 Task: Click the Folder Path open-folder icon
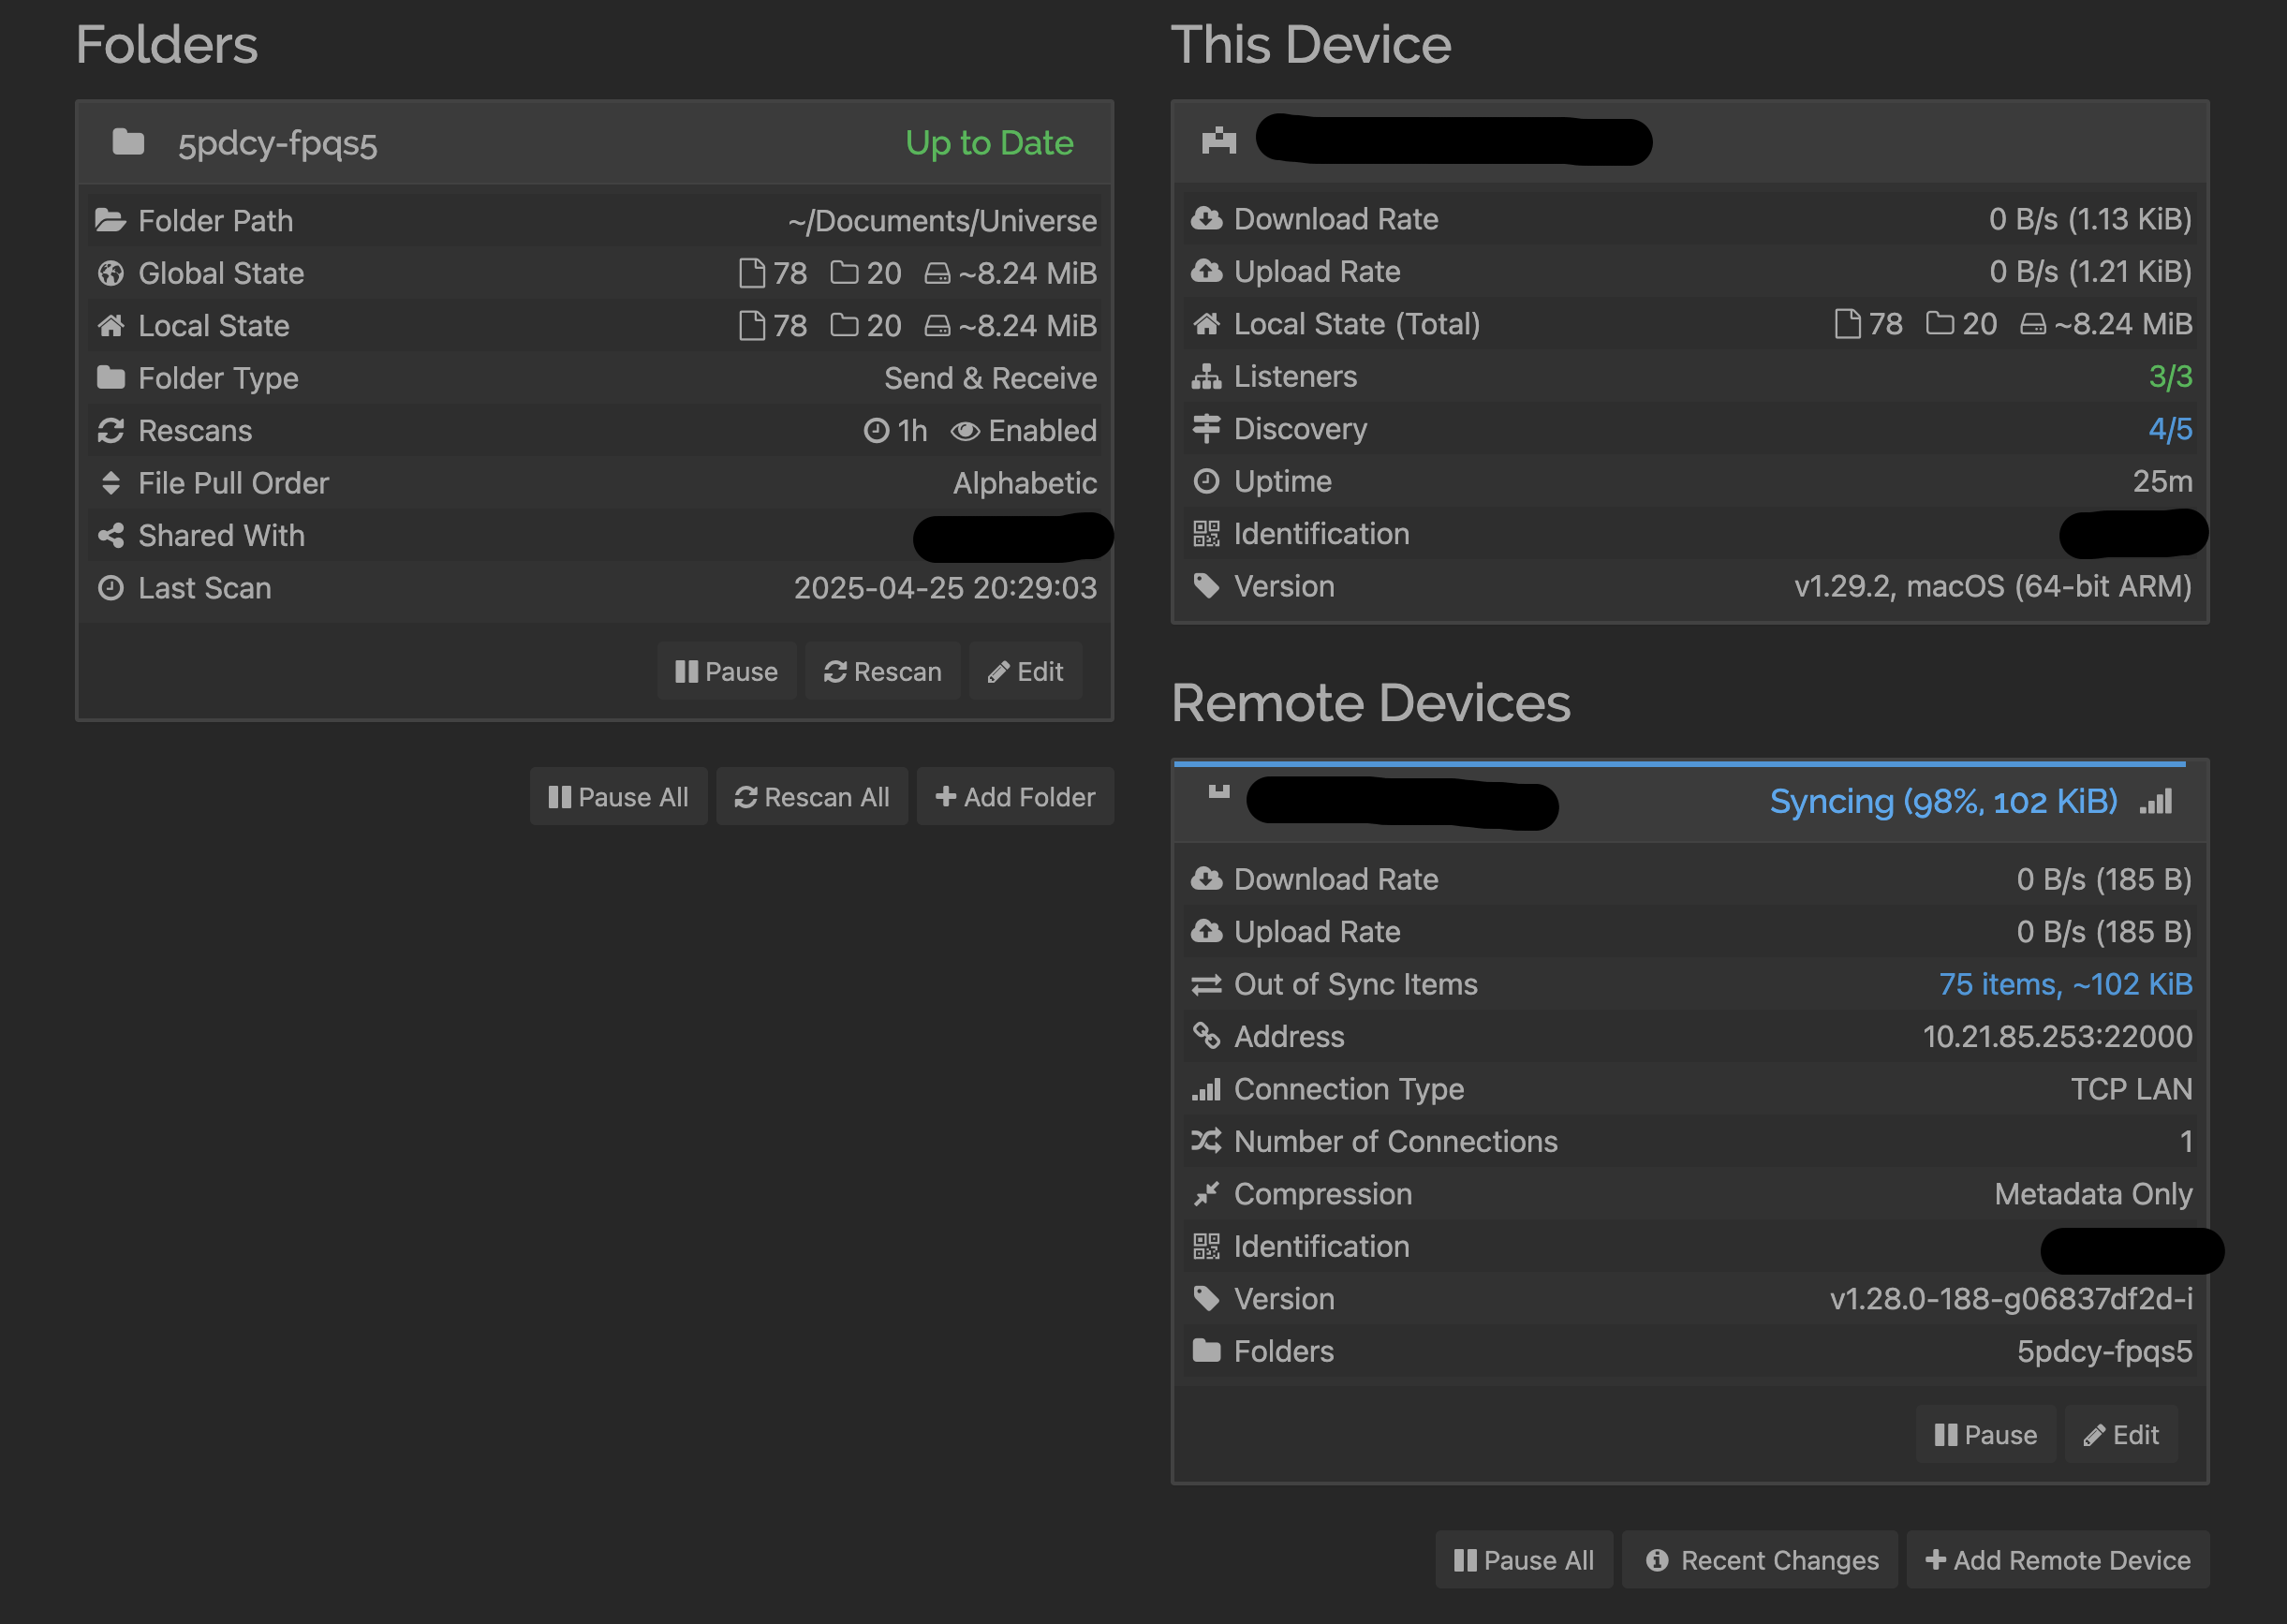tap(110, 220)
